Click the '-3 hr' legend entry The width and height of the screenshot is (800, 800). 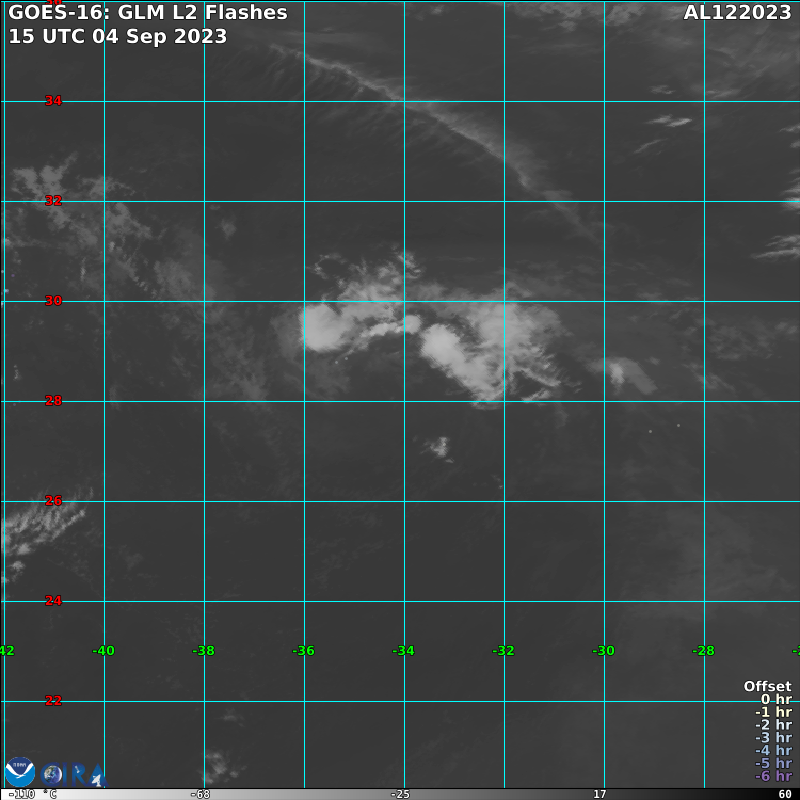(773, 738)
